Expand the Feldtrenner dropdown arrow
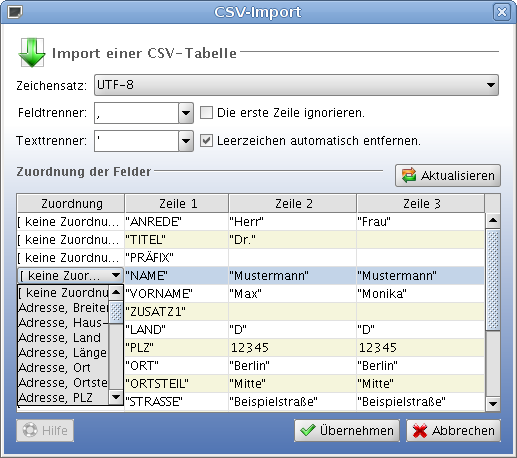 186,113
